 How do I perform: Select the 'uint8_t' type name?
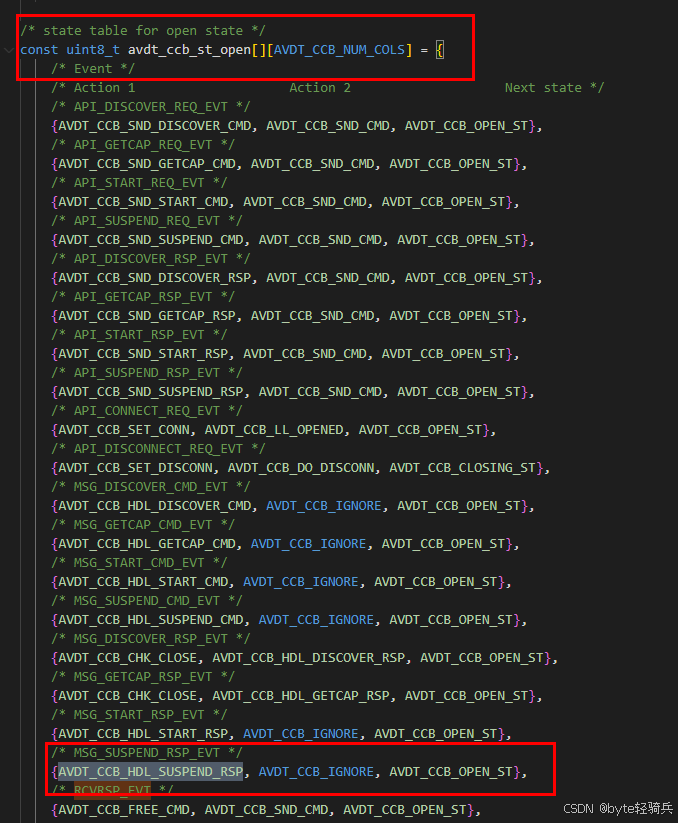tap(93, 50)
